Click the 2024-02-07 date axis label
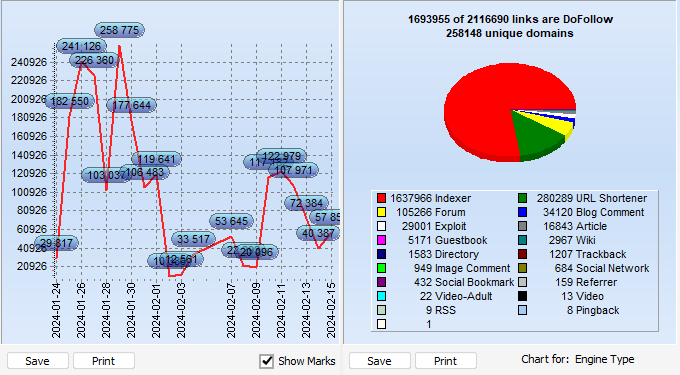 [x=231, y=310]
